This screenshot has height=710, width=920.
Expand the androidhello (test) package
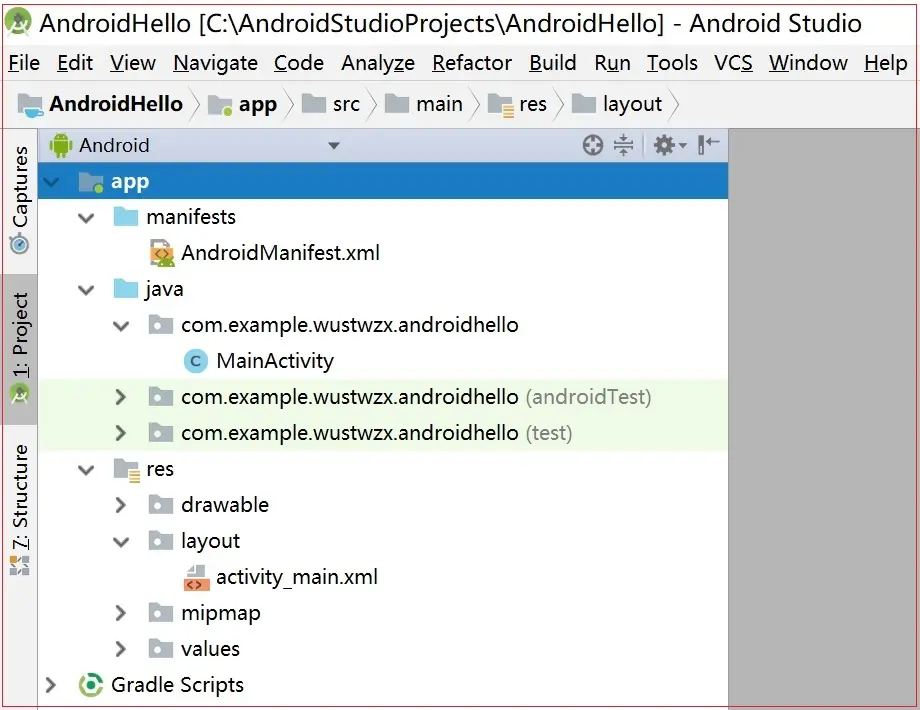[120, 433]
